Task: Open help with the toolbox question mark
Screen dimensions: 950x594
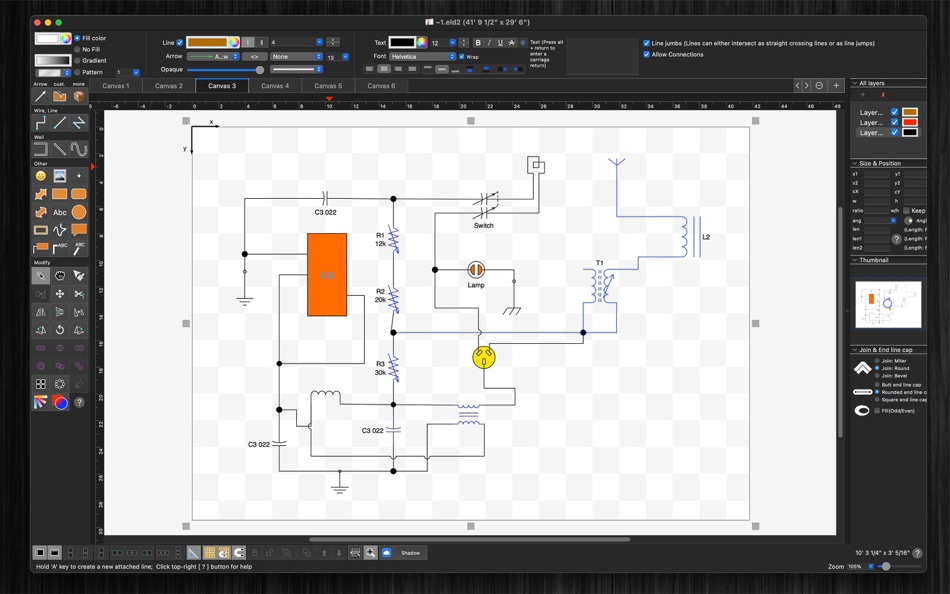Action: 79,402
